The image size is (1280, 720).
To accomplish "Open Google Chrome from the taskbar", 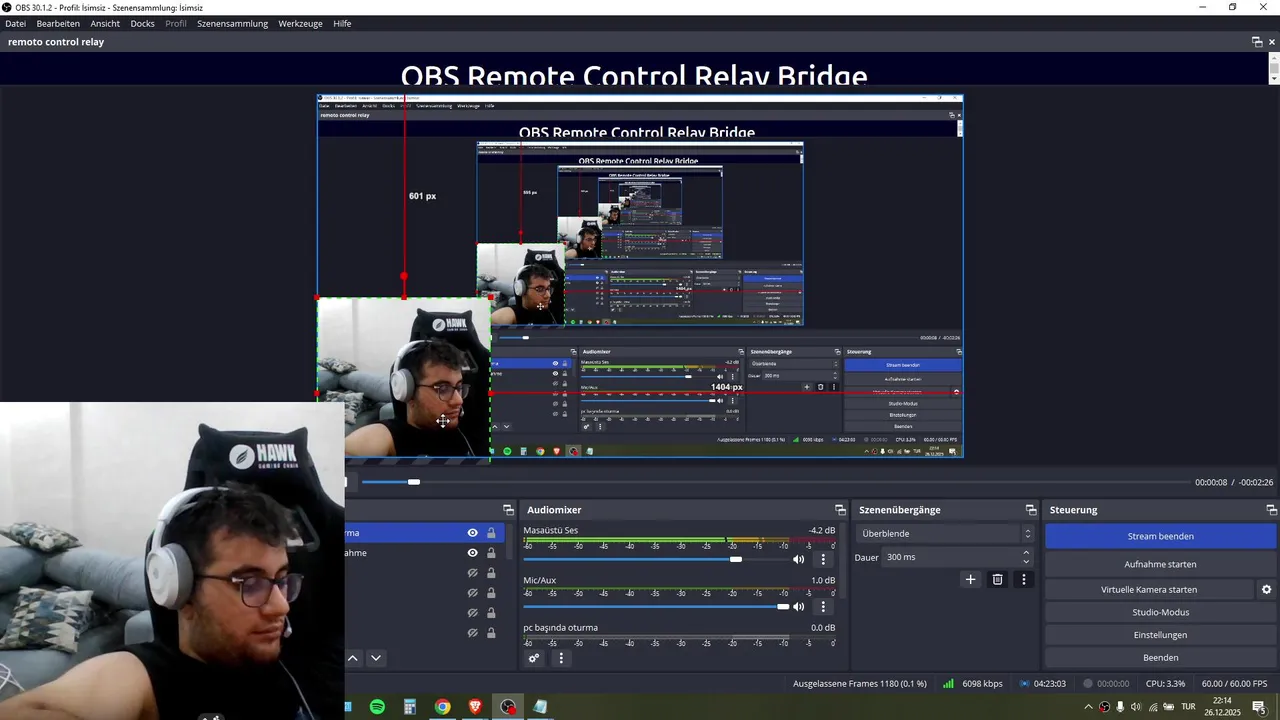I will coord(443,707).
